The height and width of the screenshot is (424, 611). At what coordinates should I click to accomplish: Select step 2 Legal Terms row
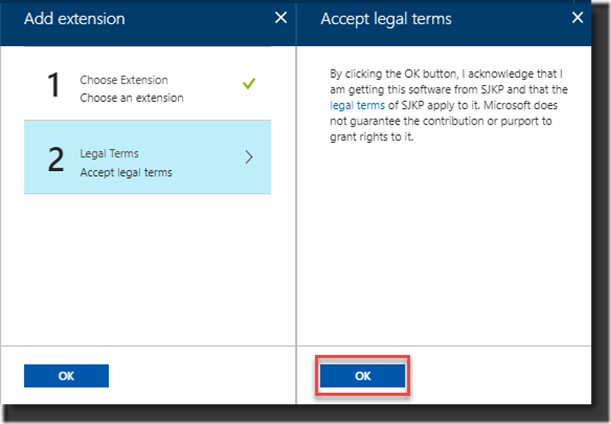147,157
